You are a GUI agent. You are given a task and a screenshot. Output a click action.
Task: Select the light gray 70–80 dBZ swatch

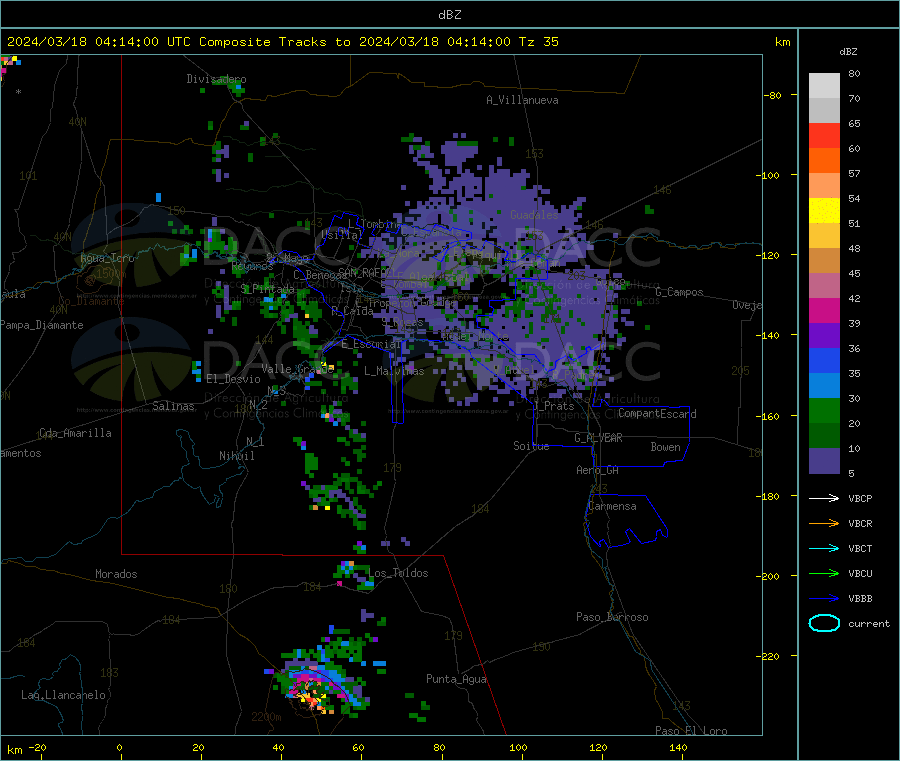coord(824,86)
